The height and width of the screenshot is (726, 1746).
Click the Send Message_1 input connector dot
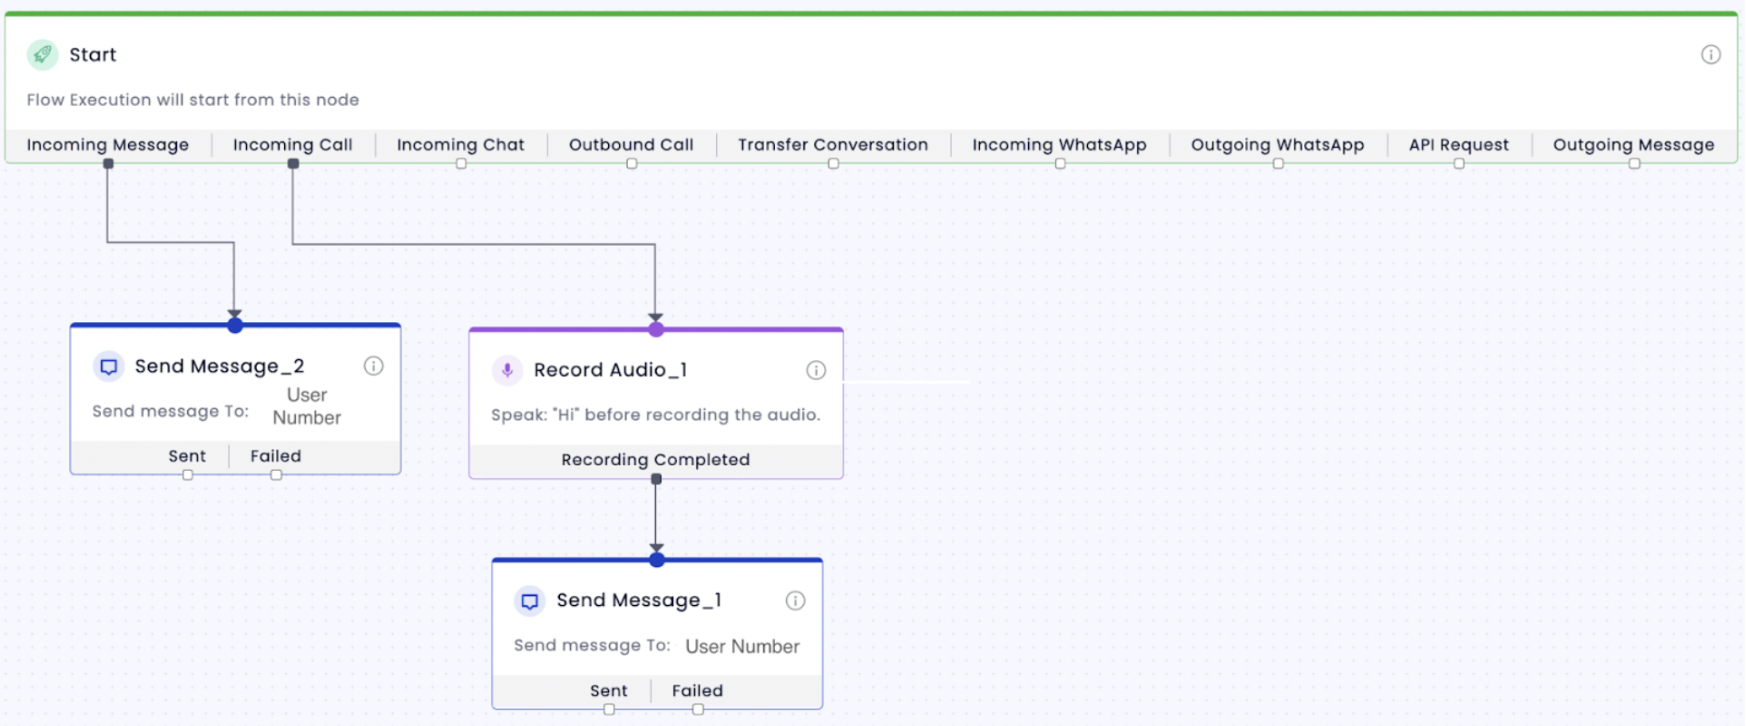[657, 560]
